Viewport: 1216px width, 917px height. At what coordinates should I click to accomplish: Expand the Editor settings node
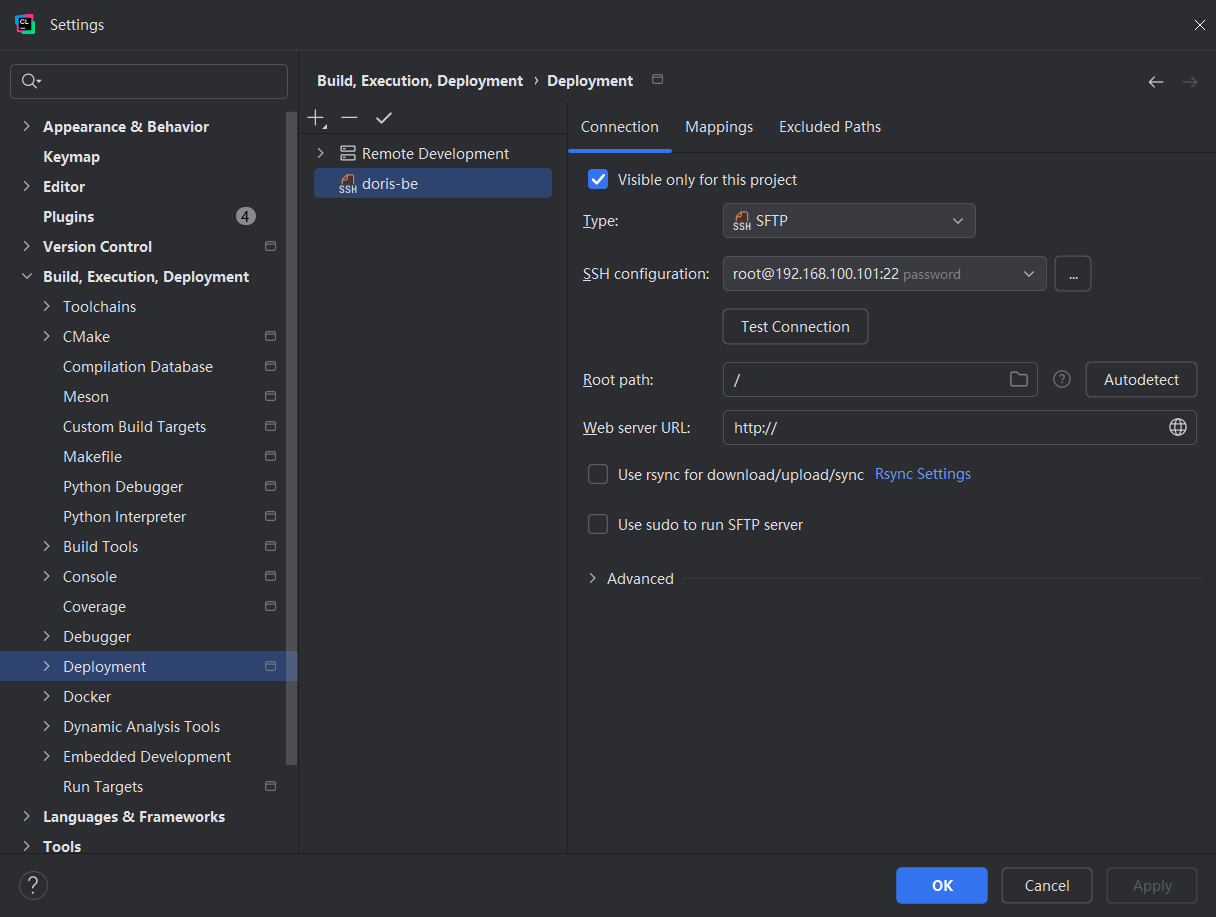point(26,187)
